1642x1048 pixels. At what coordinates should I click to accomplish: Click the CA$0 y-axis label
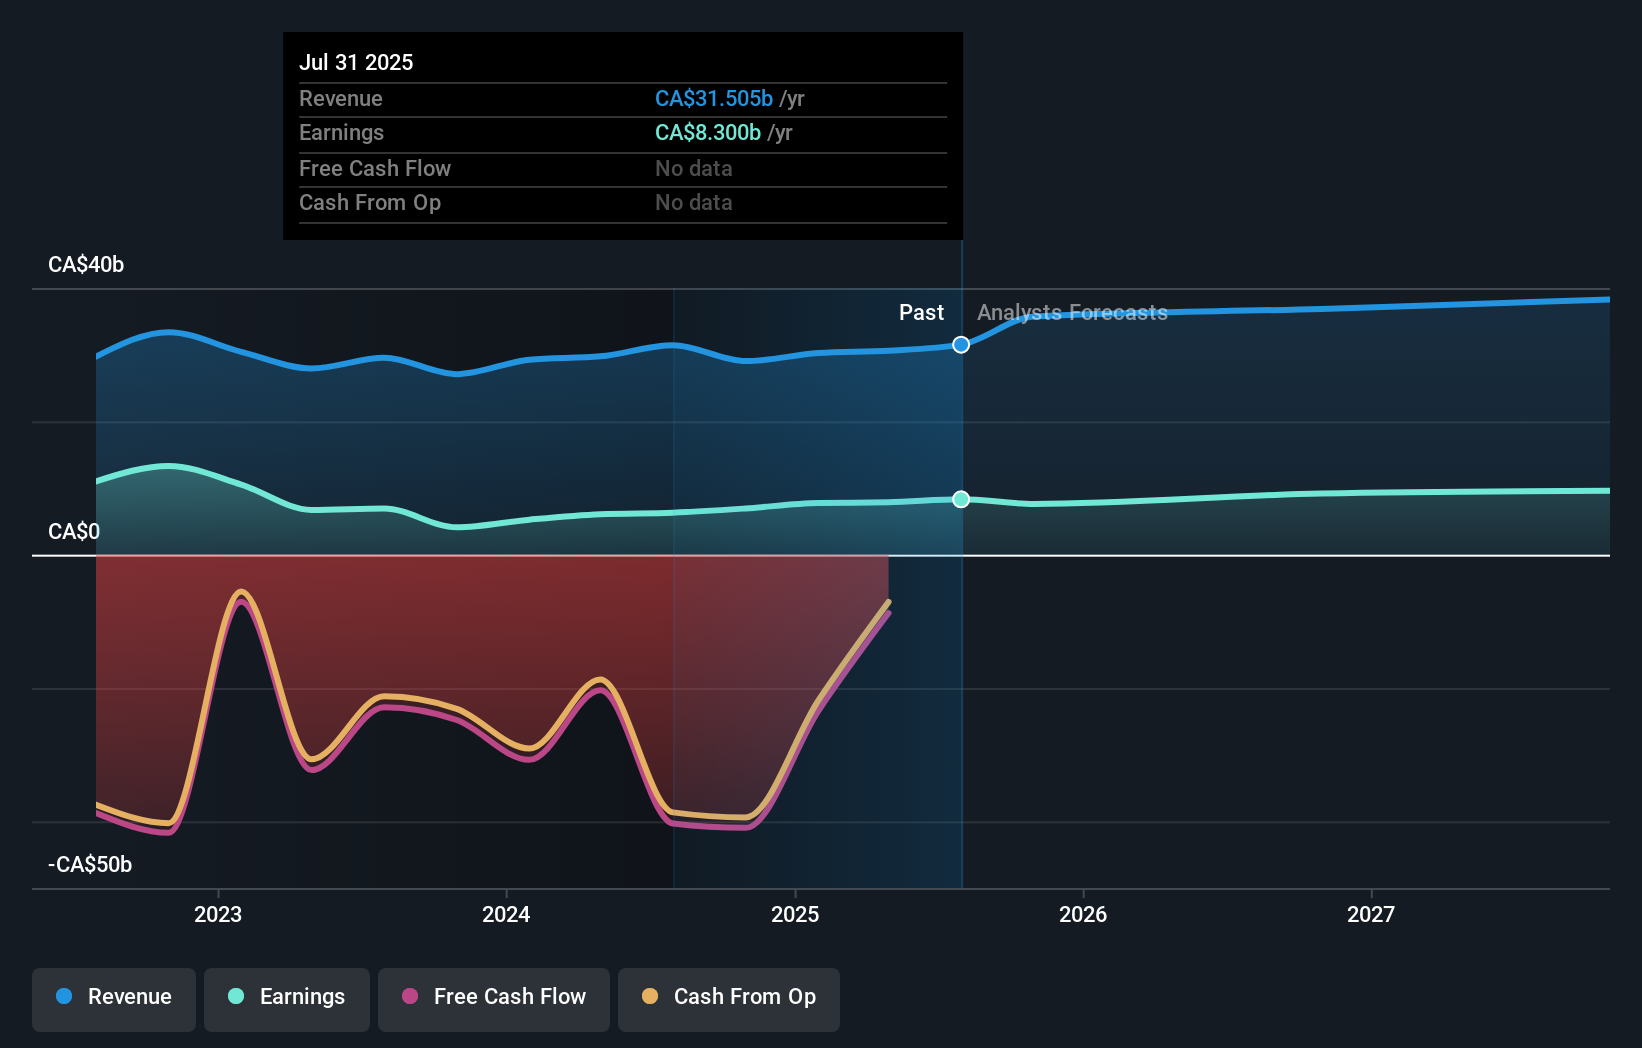click(x=74, y=531)
